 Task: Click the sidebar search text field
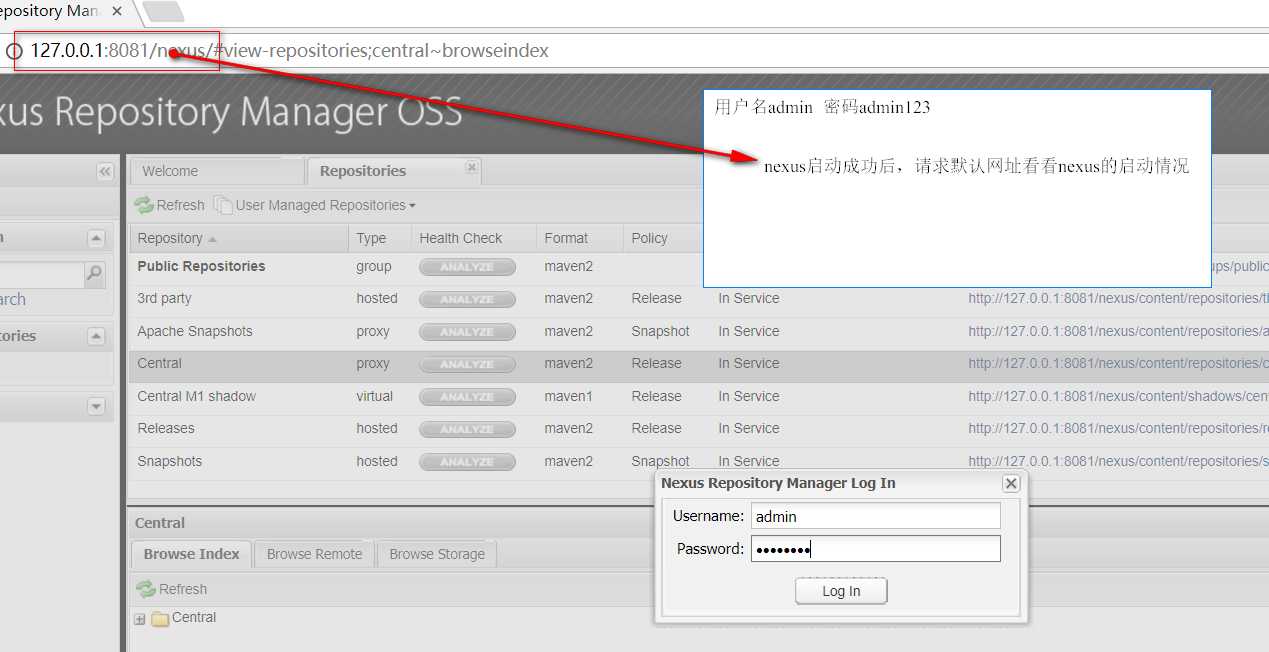click(x=42, y=274)
